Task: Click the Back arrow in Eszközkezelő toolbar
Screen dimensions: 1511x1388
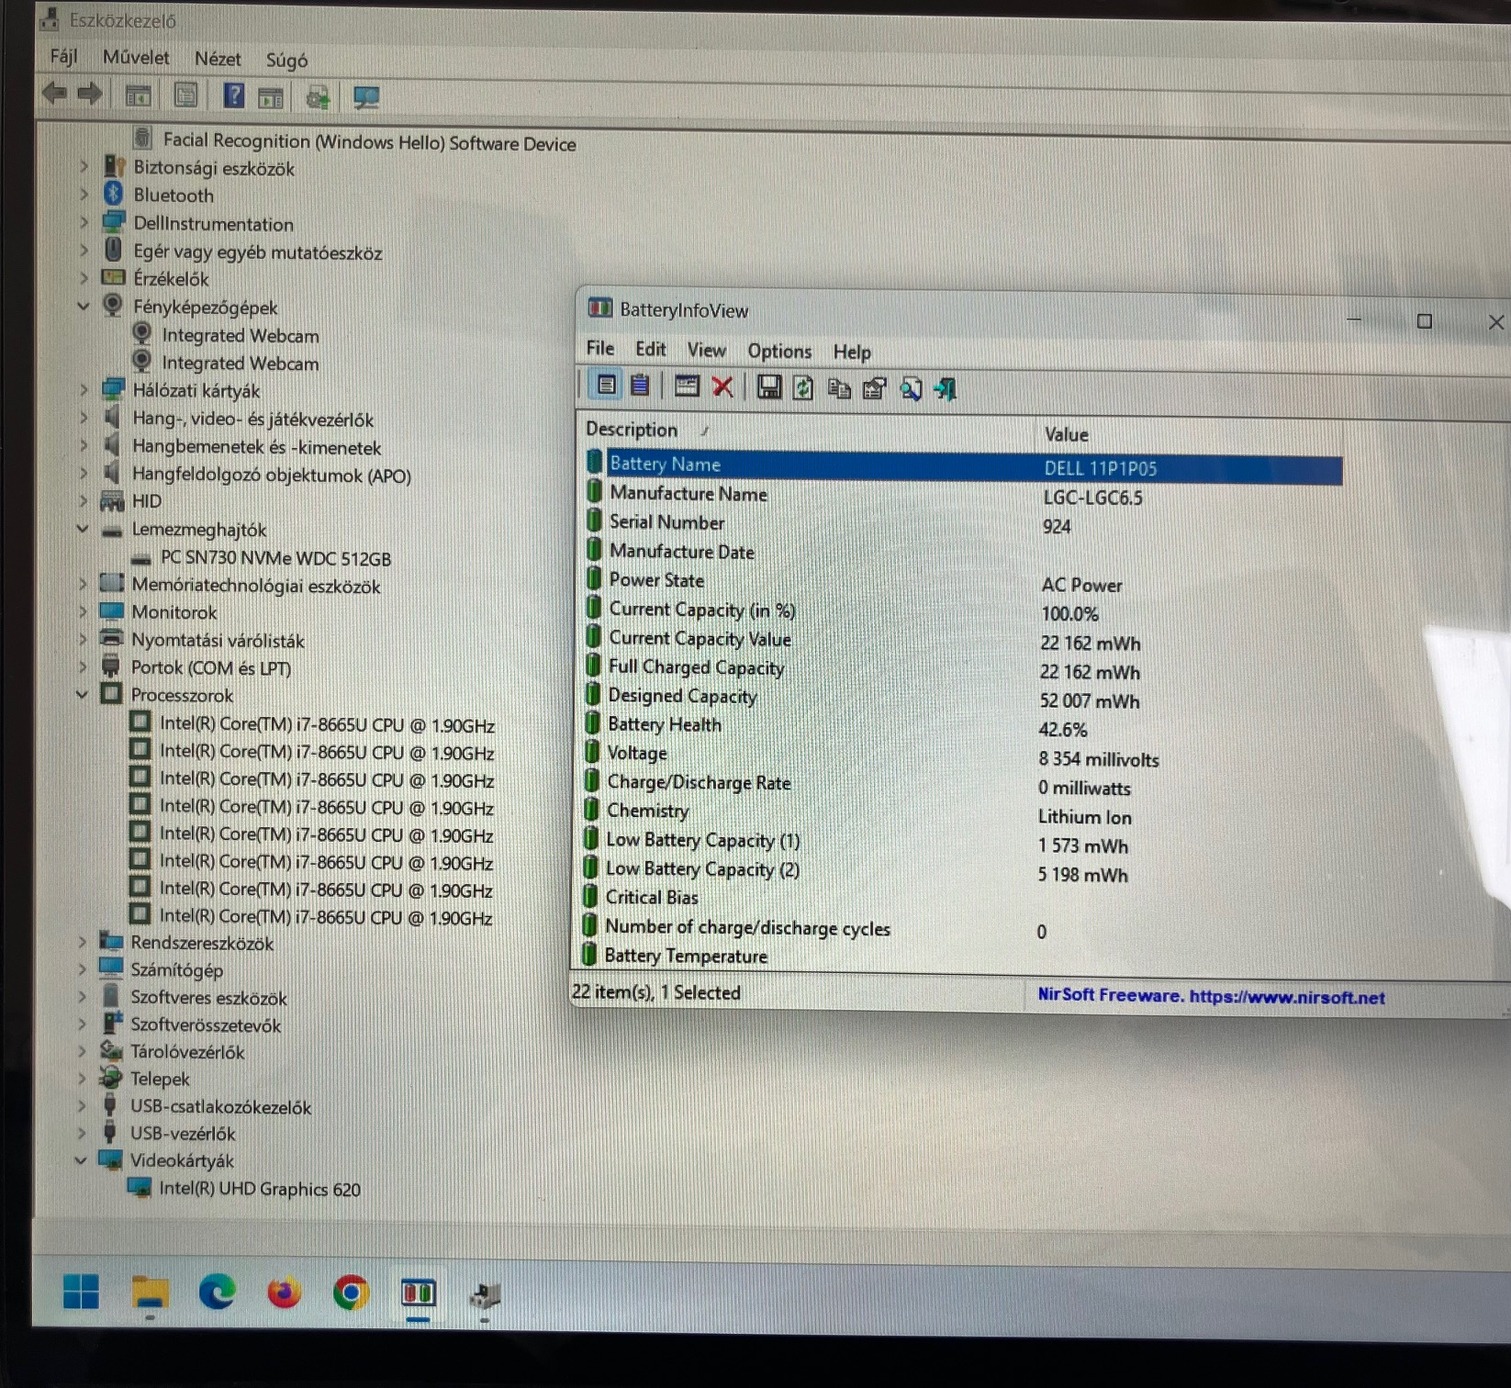Action: (54, 94)
